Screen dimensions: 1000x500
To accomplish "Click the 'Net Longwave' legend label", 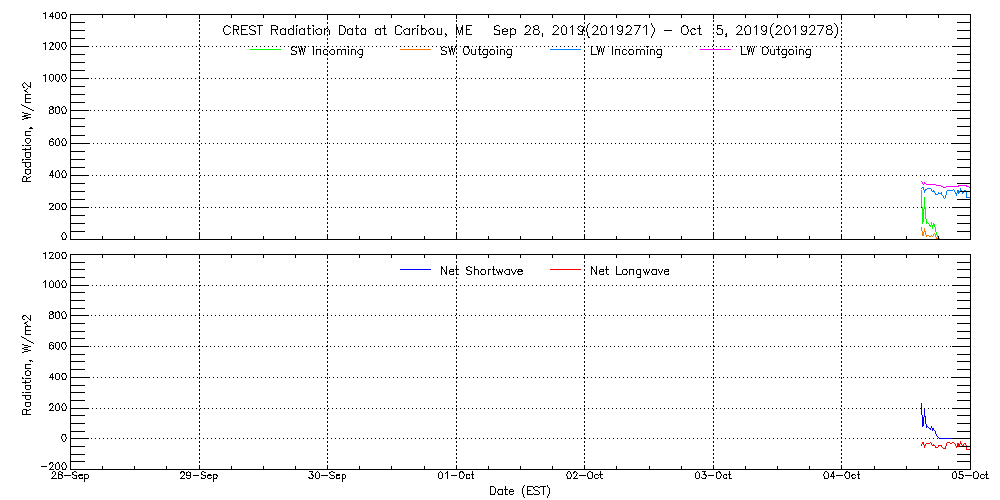I will pyautogui.click(x=629, y=271).
